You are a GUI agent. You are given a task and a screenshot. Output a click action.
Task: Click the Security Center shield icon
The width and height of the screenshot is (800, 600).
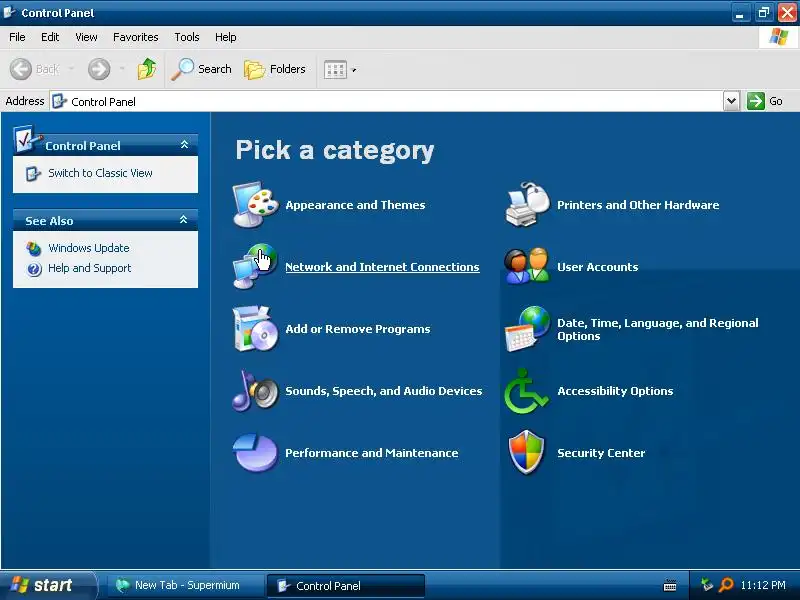(527, 453)
